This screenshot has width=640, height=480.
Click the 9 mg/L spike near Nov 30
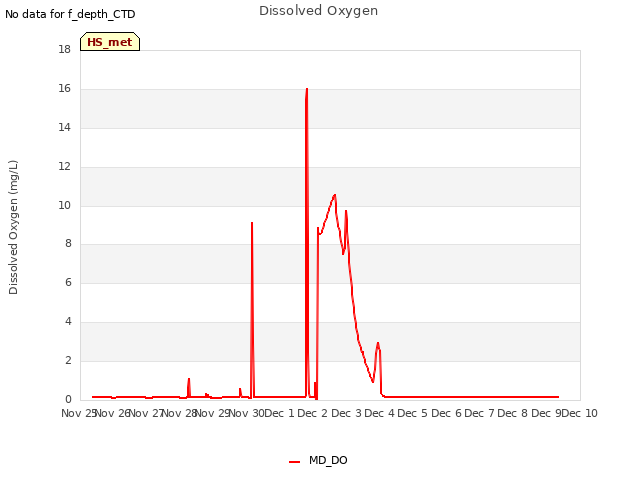pos(252,223)
